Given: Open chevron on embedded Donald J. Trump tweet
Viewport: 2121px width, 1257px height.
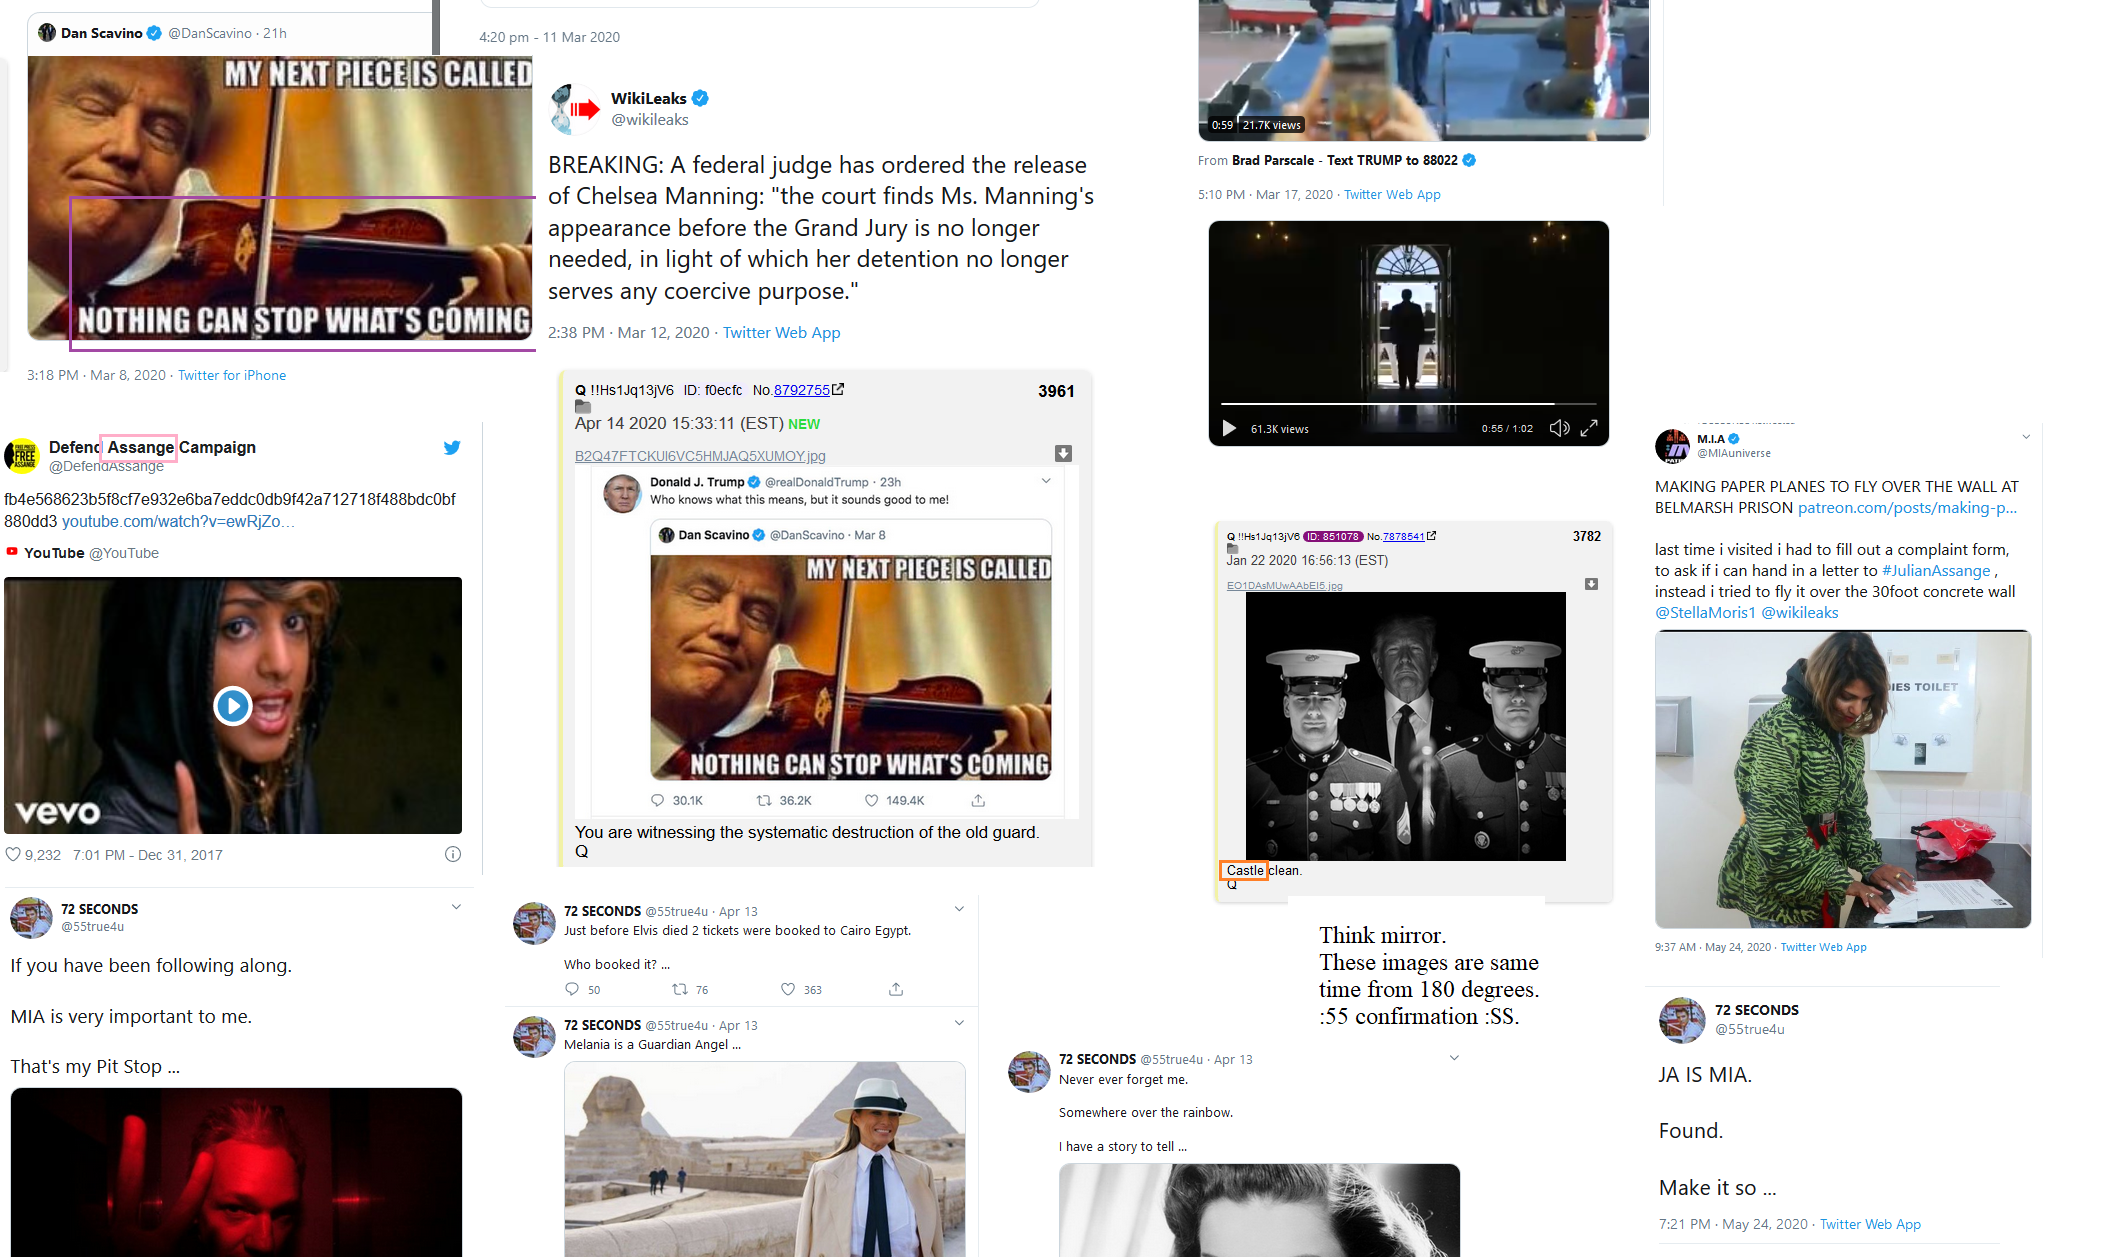Looking at the screenshot, I should click(x=1046, y=481).
